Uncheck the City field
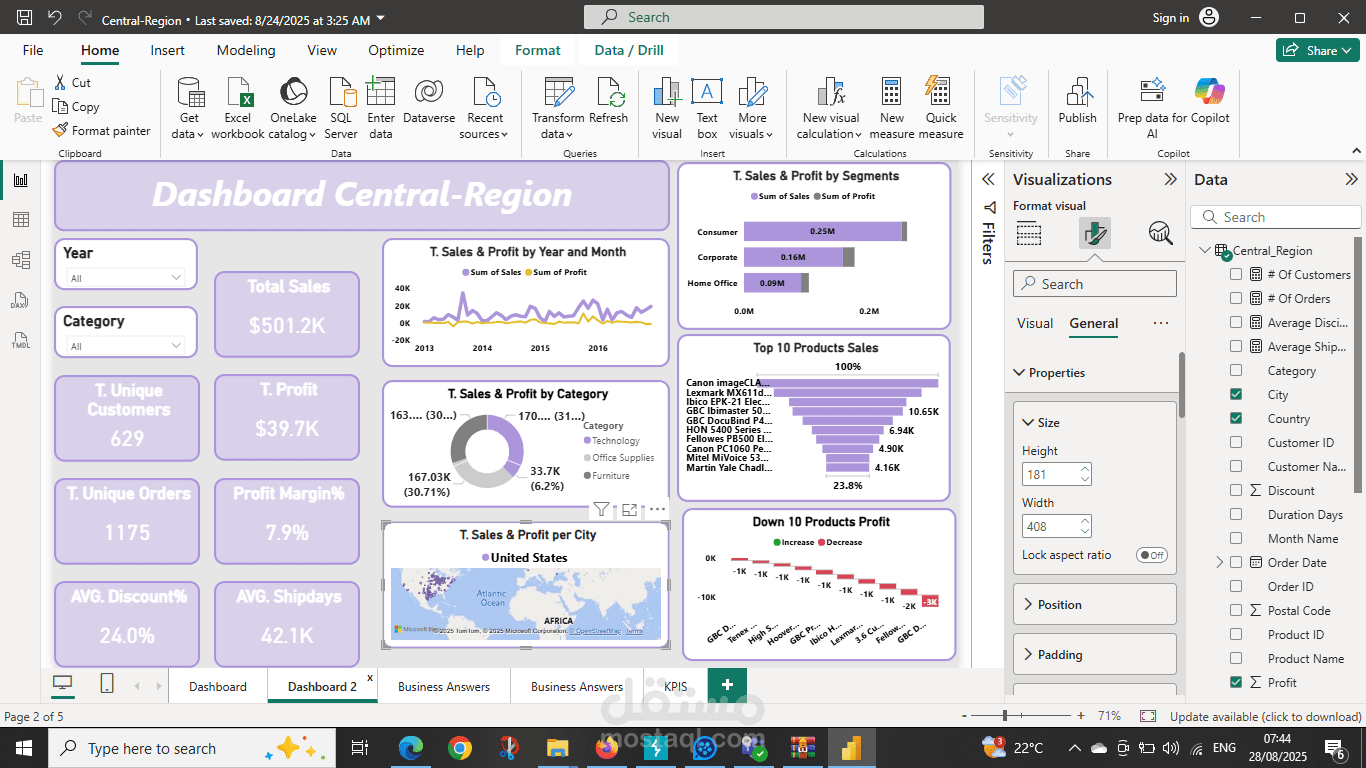The height and width of the screenshot is (768, 1366). point(1236,395)
